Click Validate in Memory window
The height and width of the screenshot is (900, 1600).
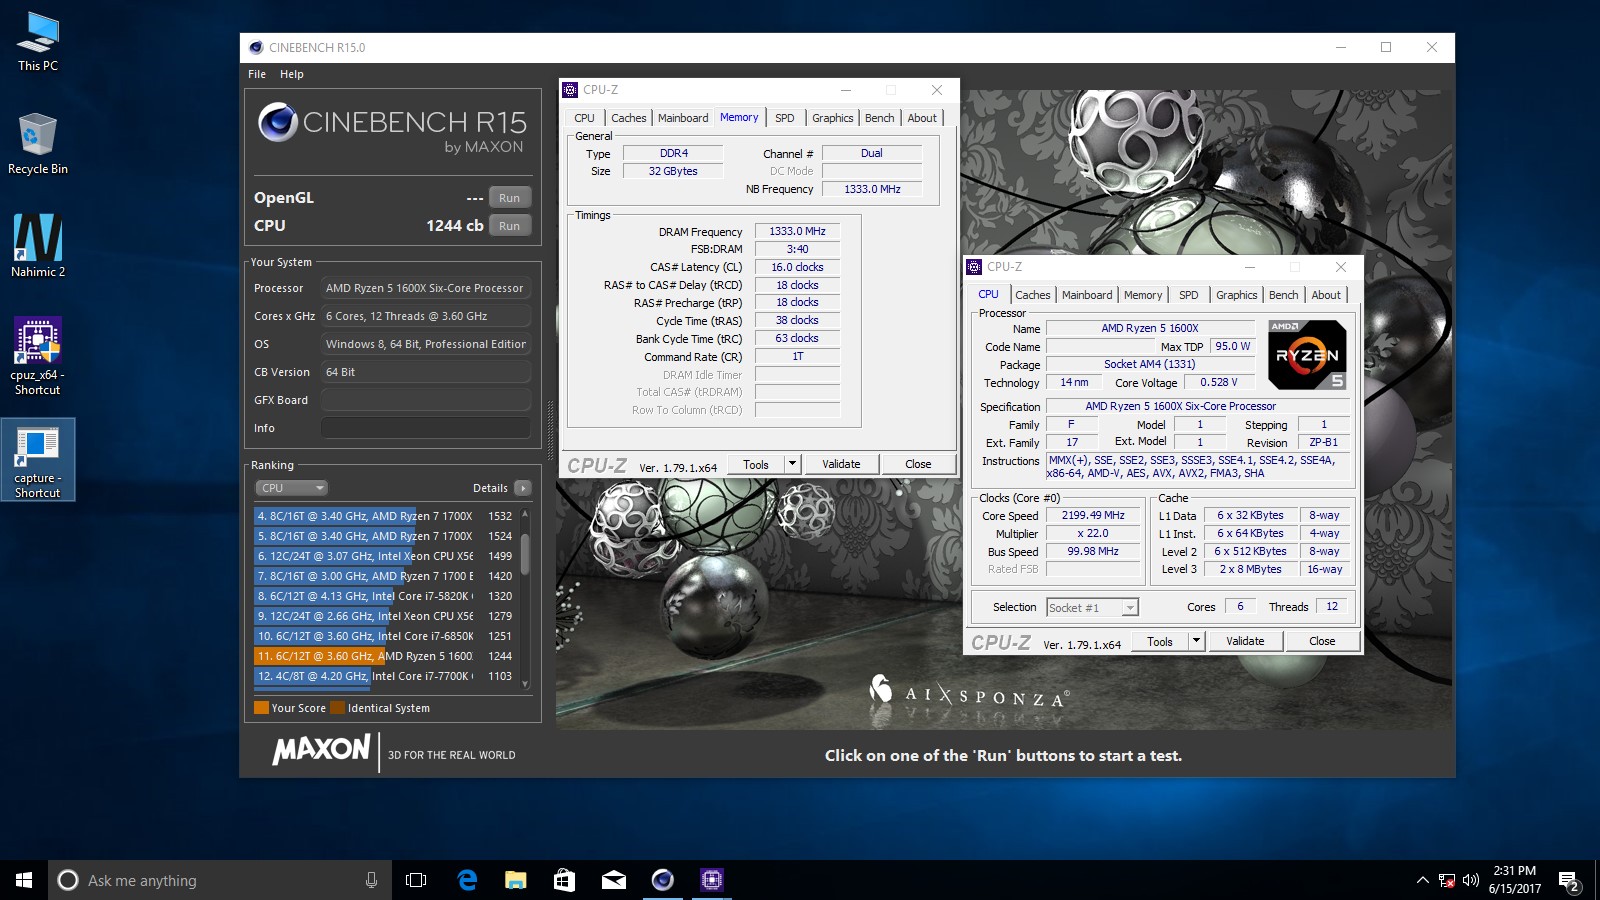[x=841, y=464]
